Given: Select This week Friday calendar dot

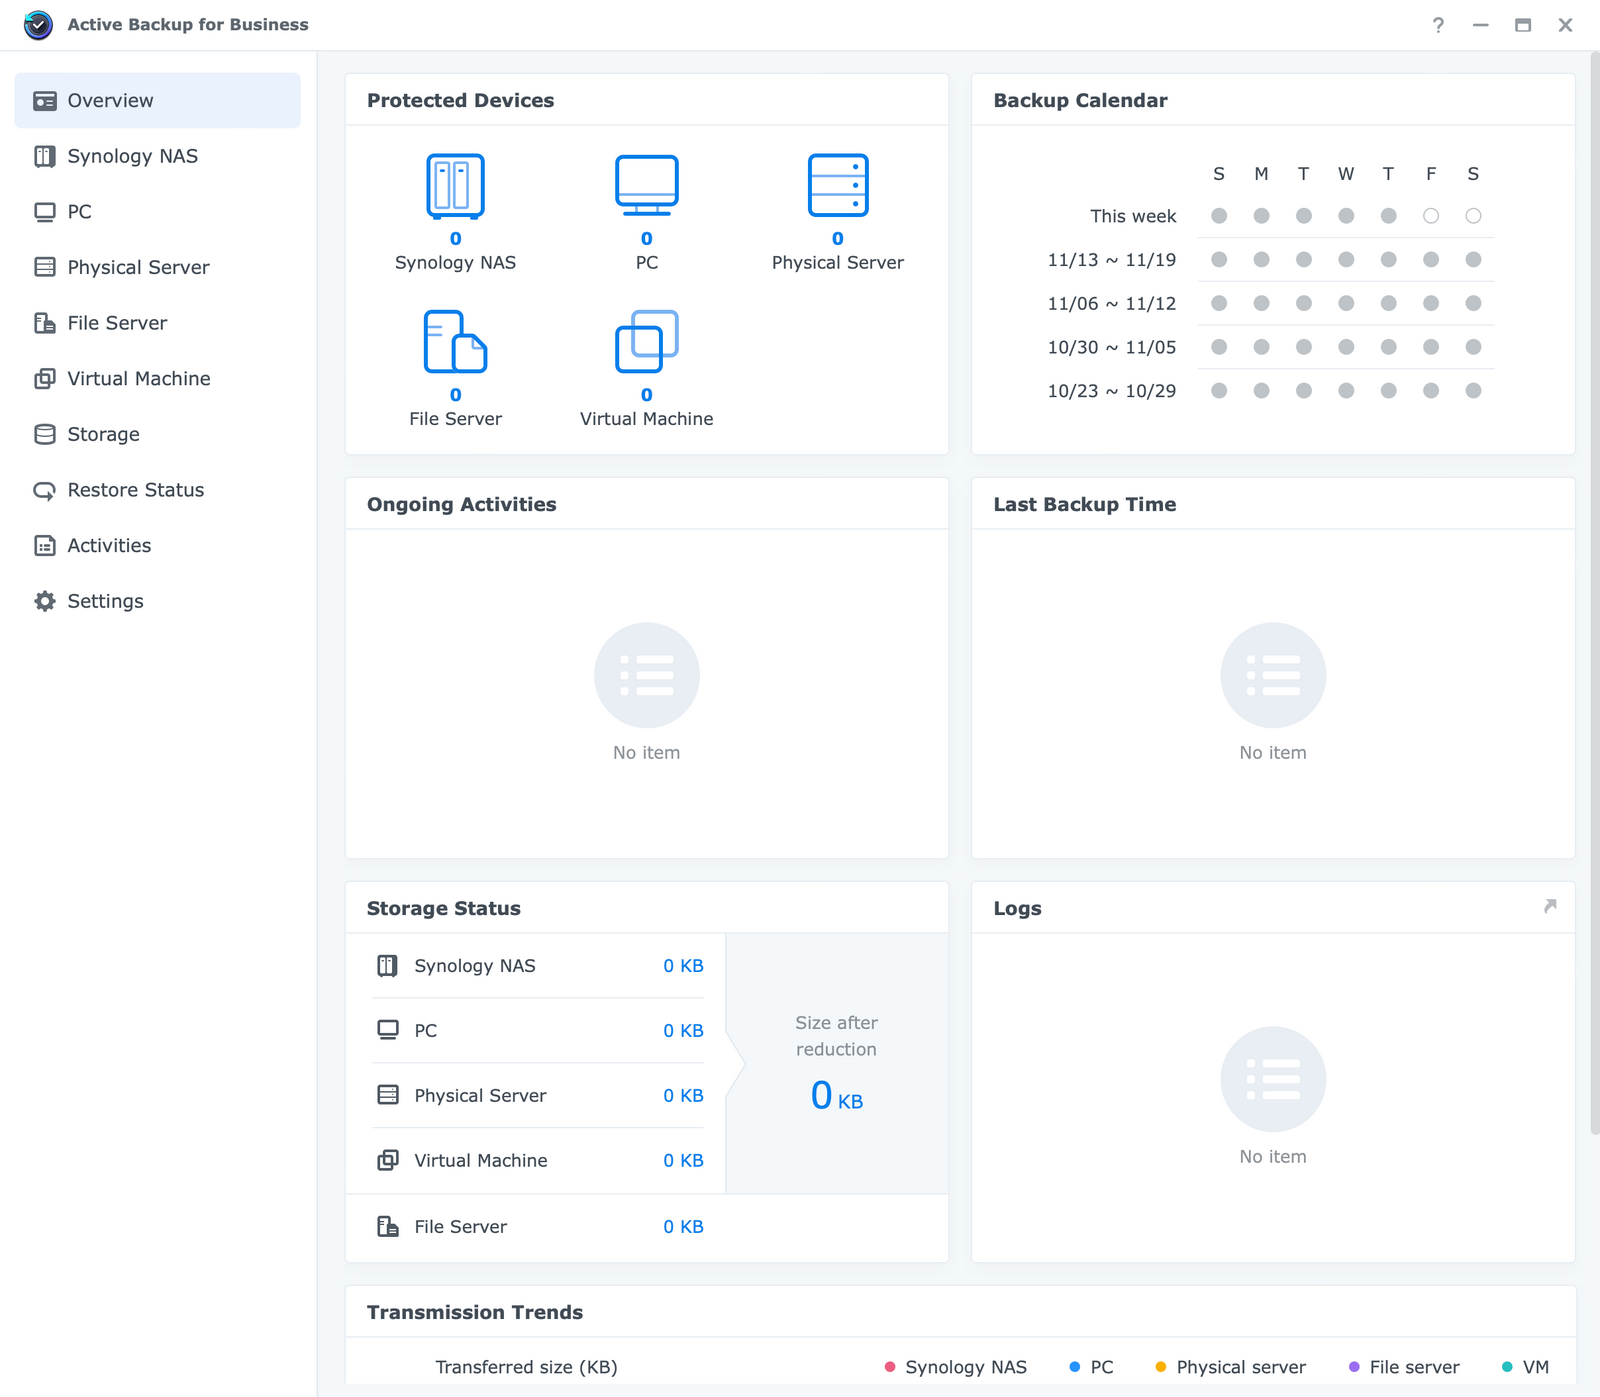Looking at the screenshot, I should pos(1431,216).
